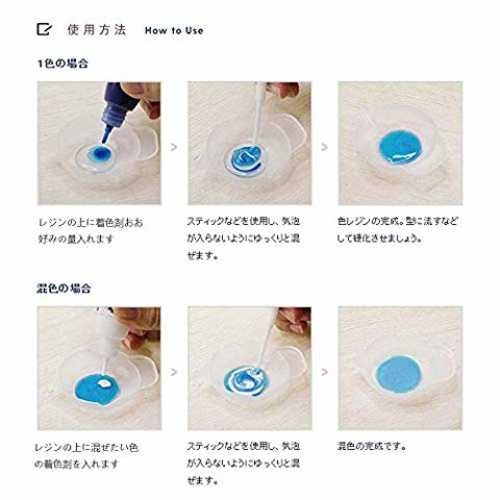The height and width of the screenshot is (500, 500).
Task: Open the single-color stick mixing photo
Action: pyautogui.click(x=250, y=143)
